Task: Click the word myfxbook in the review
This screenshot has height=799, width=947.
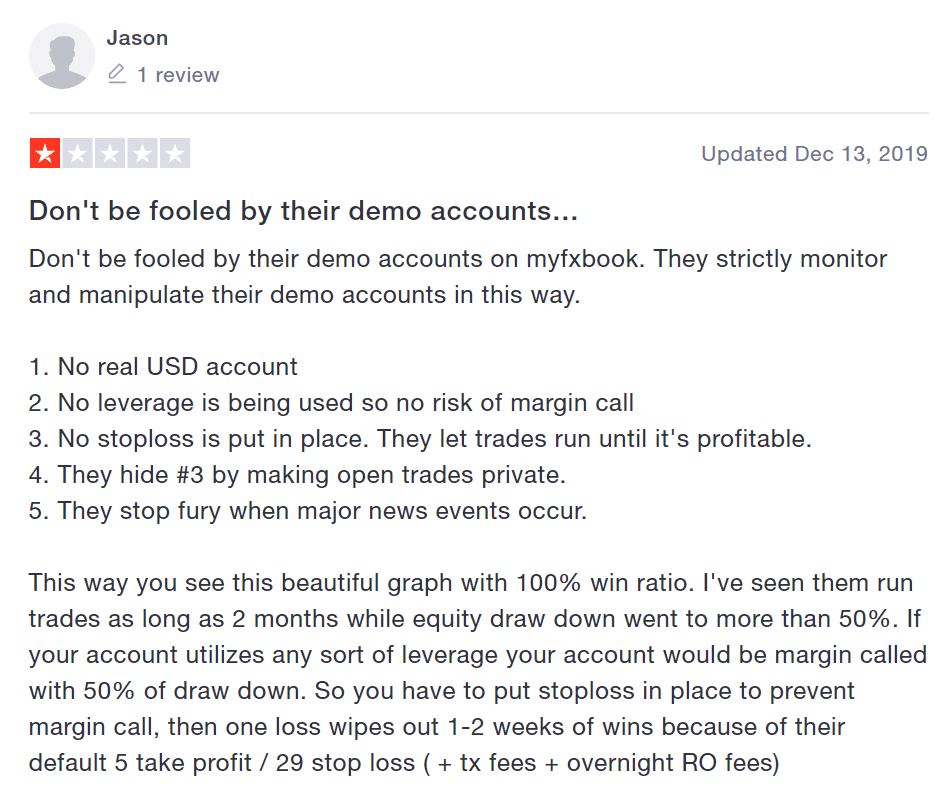Action: tap(582, 258)
